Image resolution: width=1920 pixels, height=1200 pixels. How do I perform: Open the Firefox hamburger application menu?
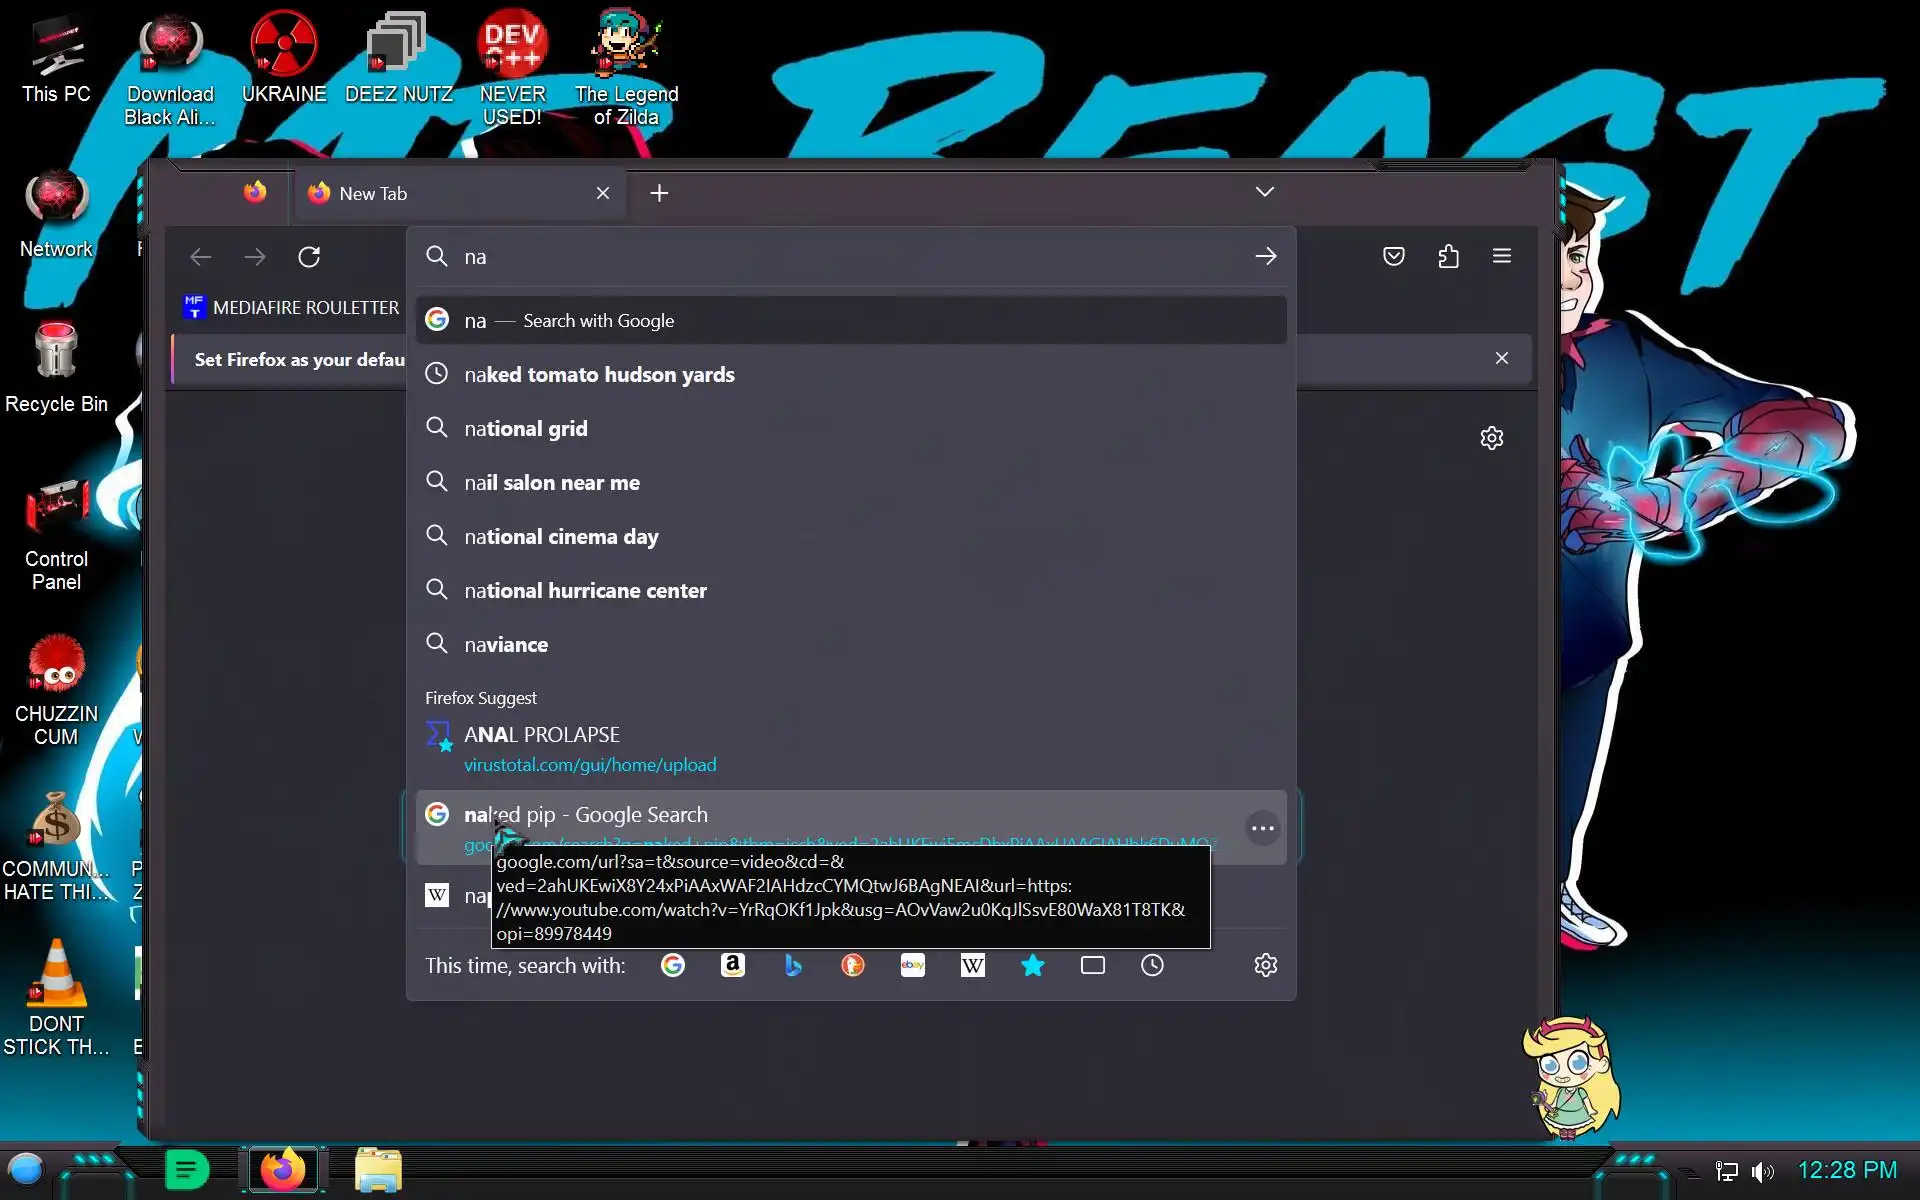(x=1501, y=257)
